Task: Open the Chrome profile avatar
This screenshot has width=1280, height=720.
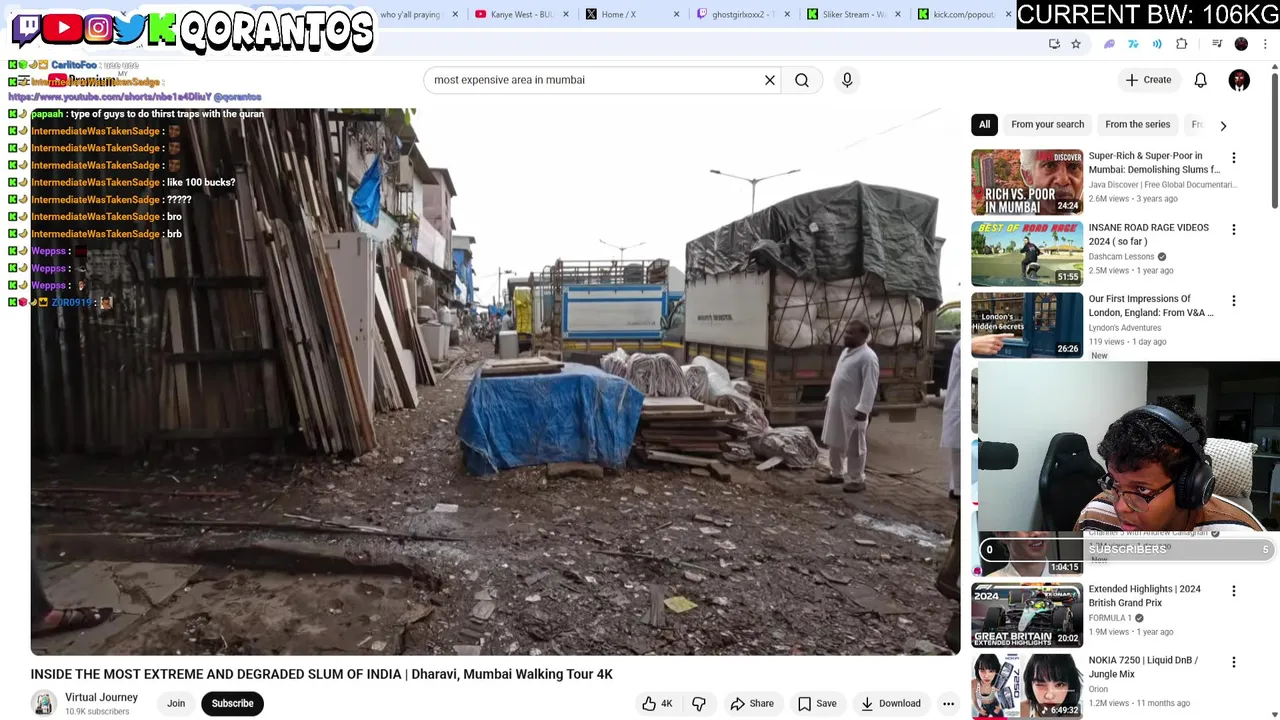Action: (1241, 44)
